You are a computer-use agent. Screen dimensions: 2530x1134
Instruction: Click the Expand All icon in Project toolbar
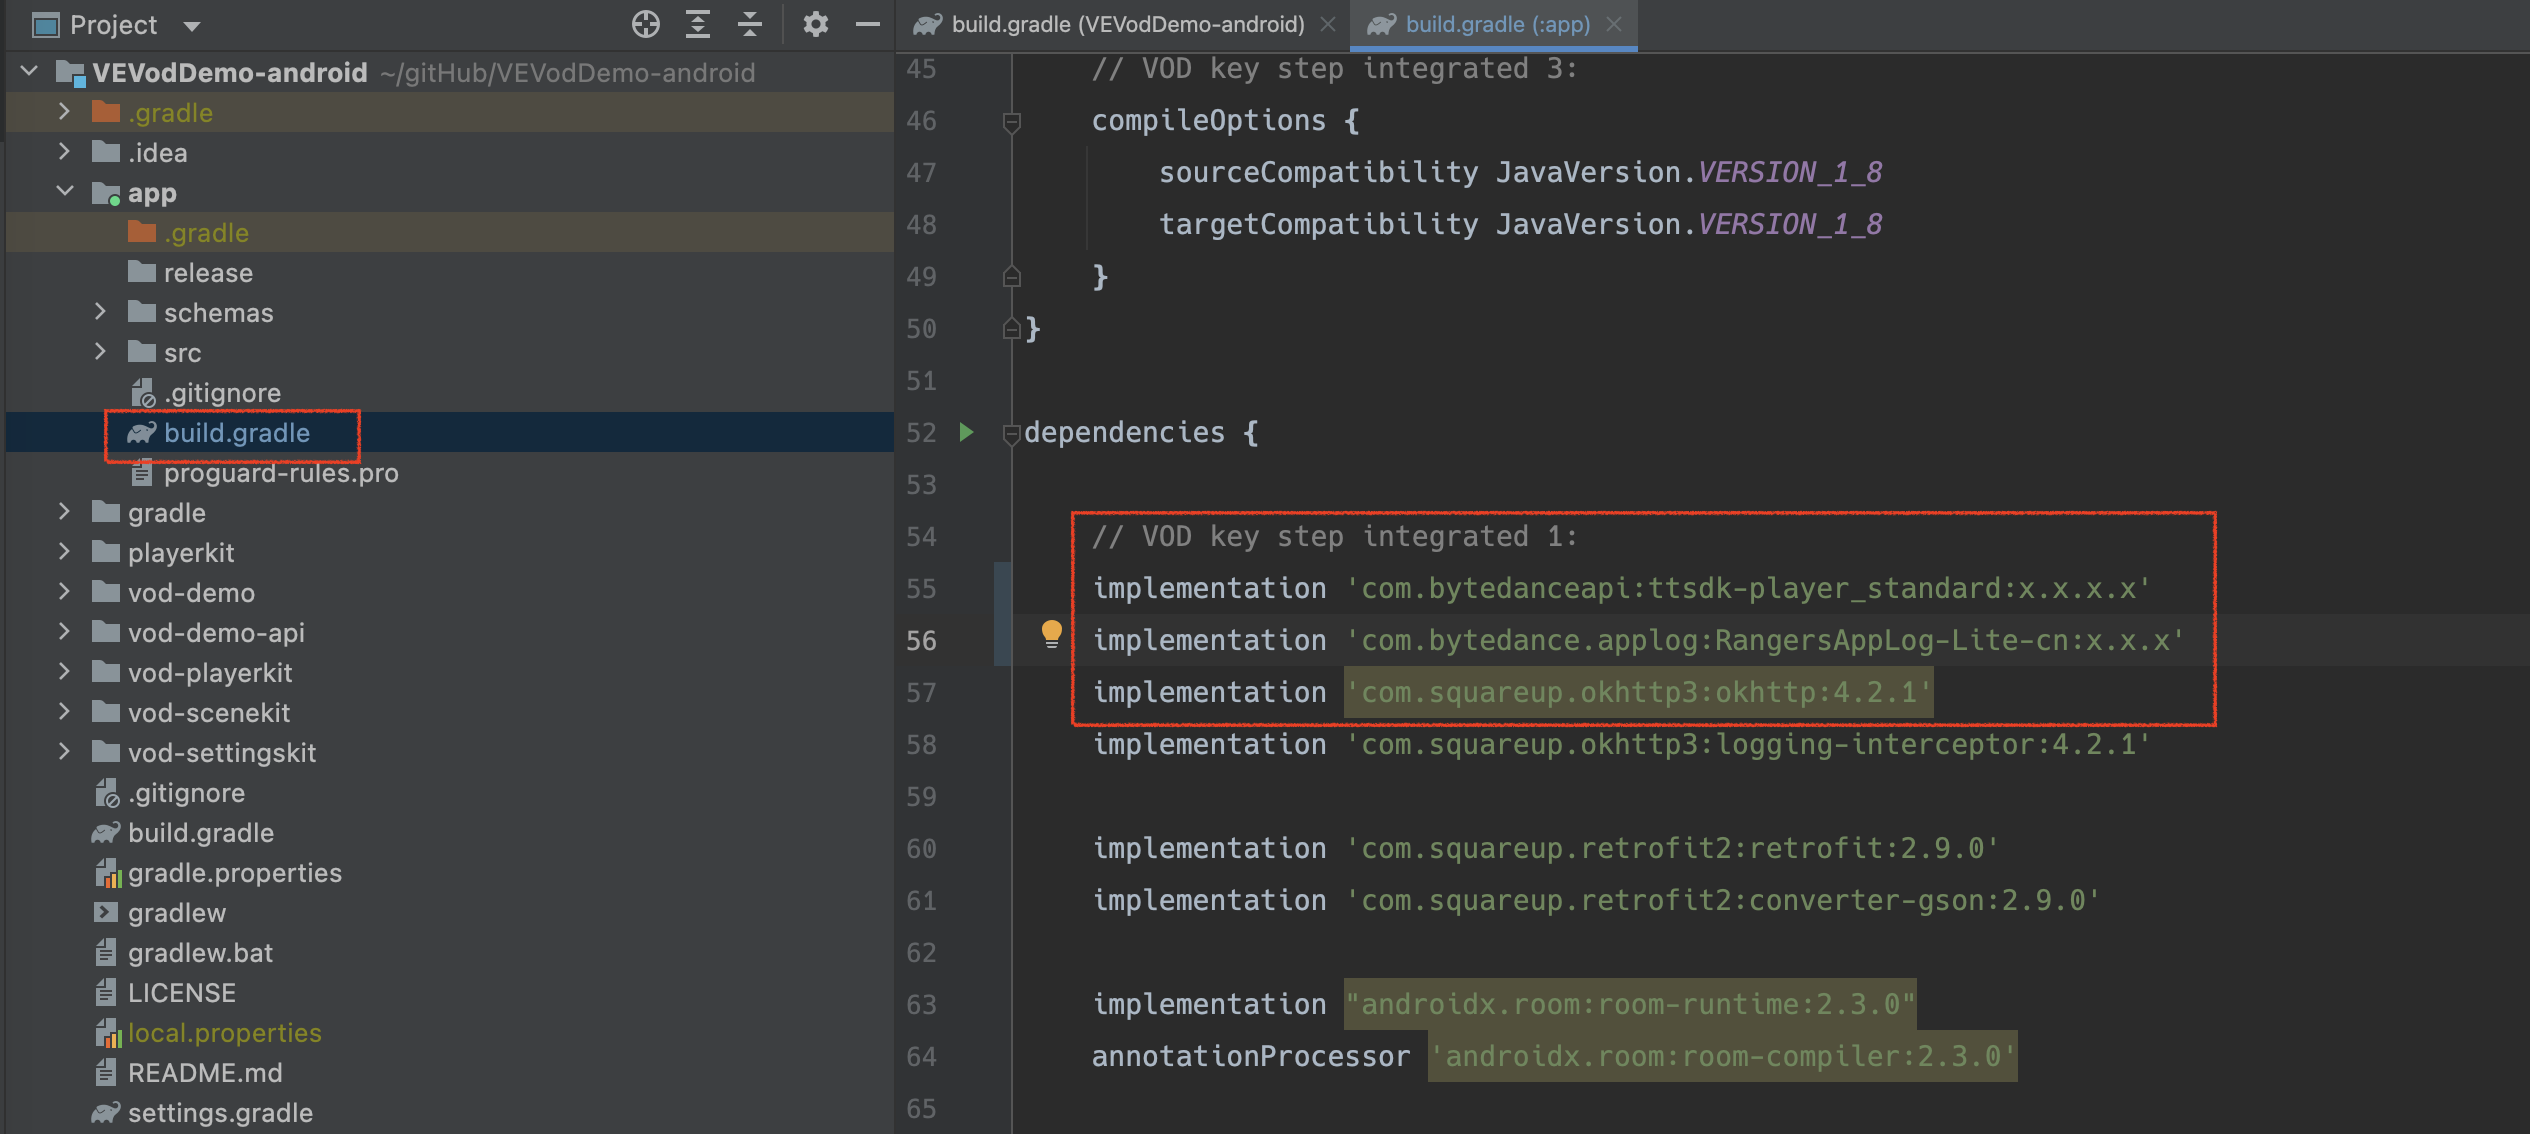tap(698, 24)
